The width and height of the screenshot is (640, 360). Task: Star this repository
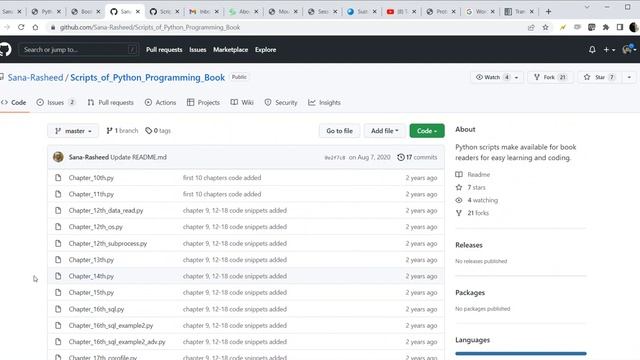[x=599, y=77]
